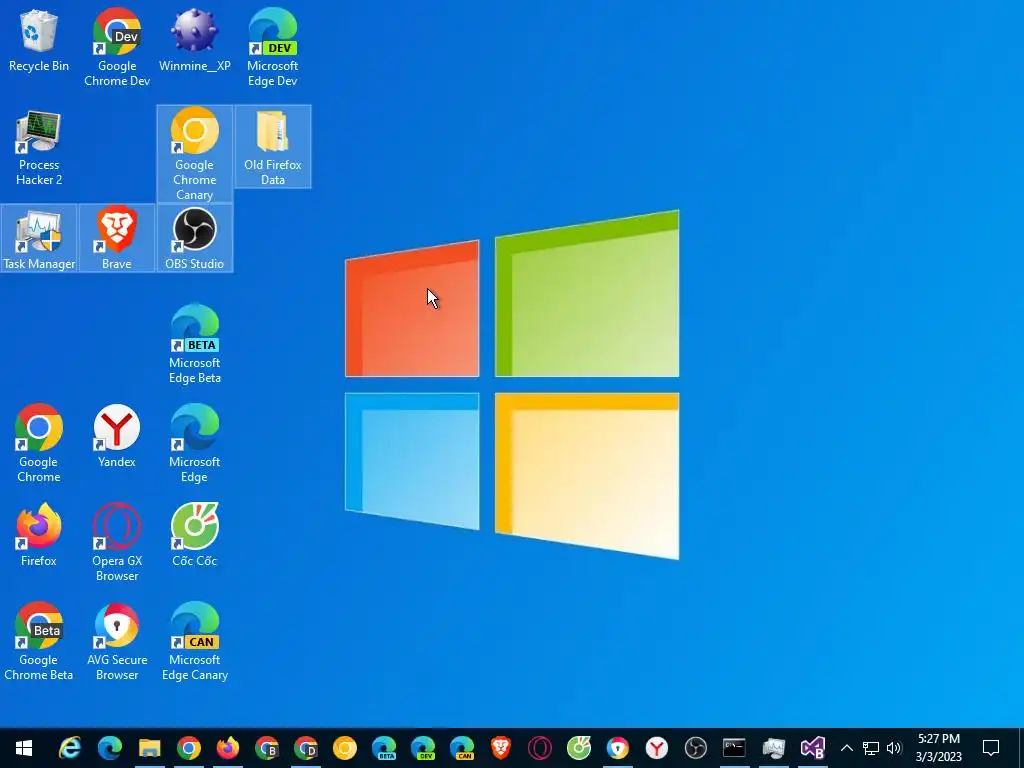The image size is (1024, 768).
Task: Open the volume control tray icon
Action: coord(894,748)
